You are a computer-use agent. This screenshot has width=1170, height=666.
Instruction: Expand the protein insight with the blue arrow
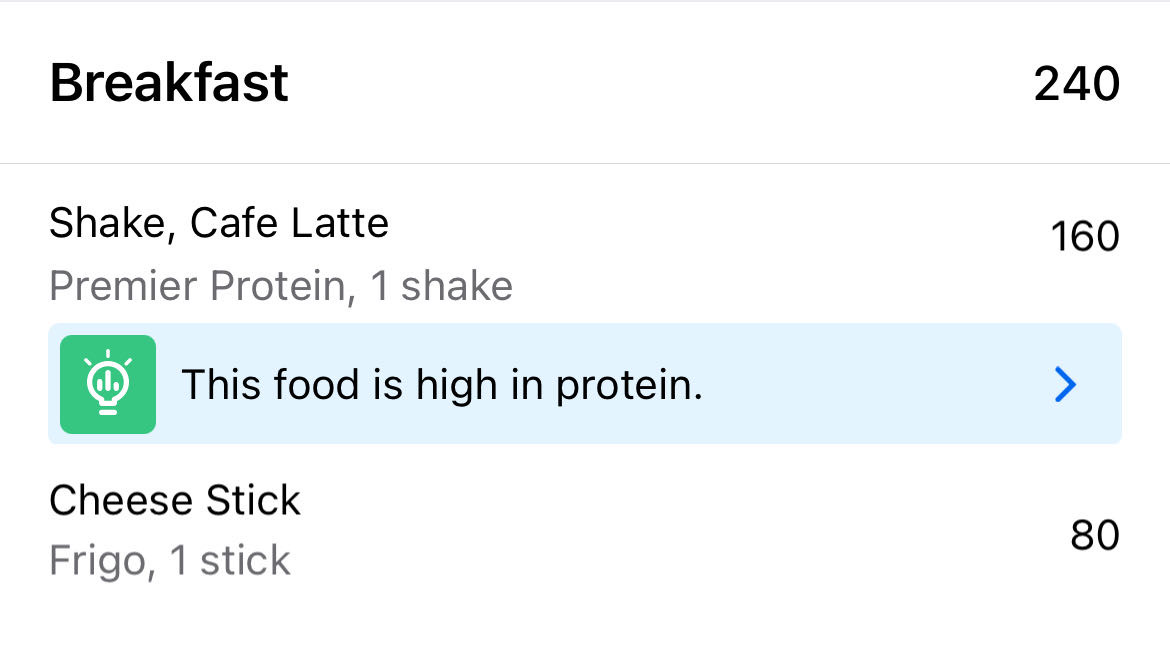pos(1065,384)
